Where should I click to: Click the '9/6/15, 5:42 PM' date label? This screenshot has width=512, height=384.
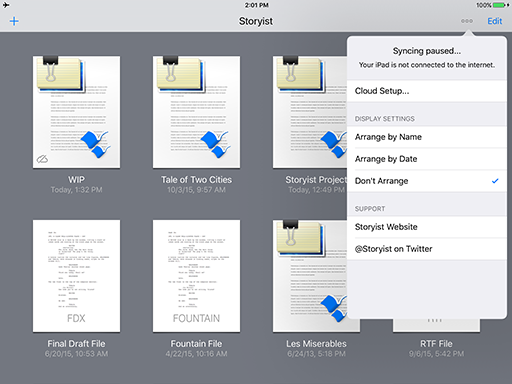click(x=436, y=354)
